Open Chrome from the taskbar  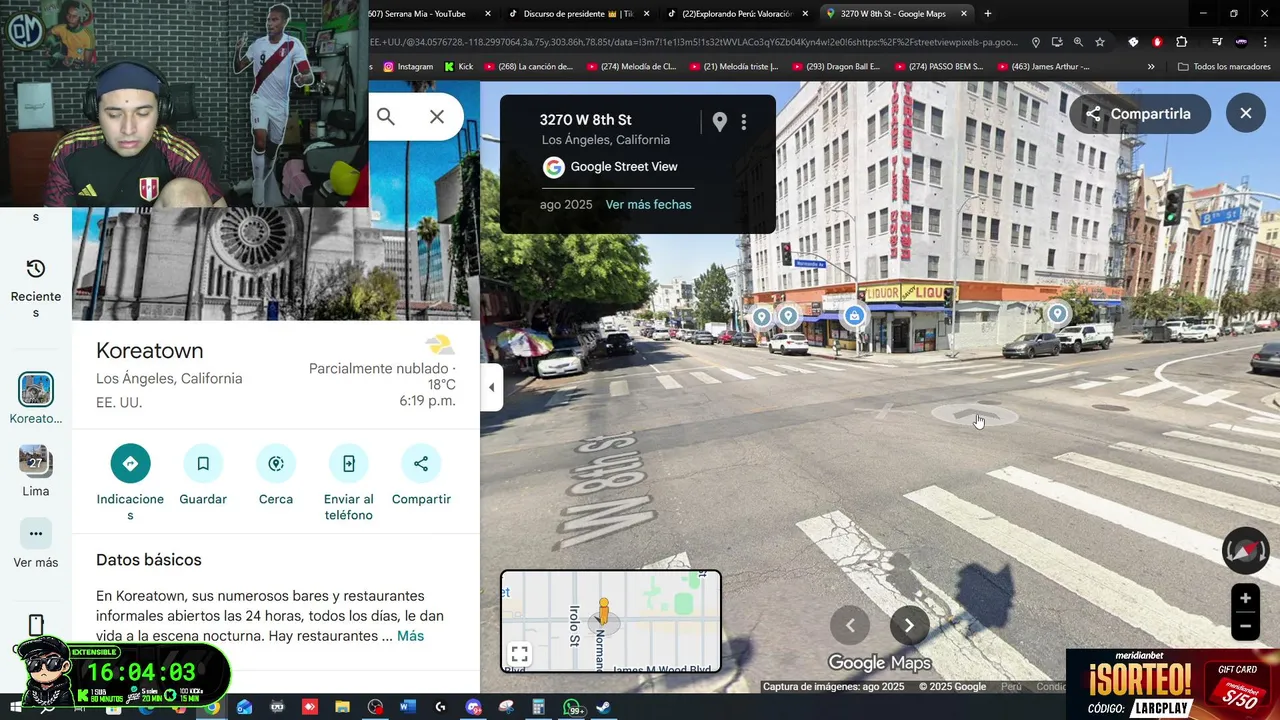(212, 707)
